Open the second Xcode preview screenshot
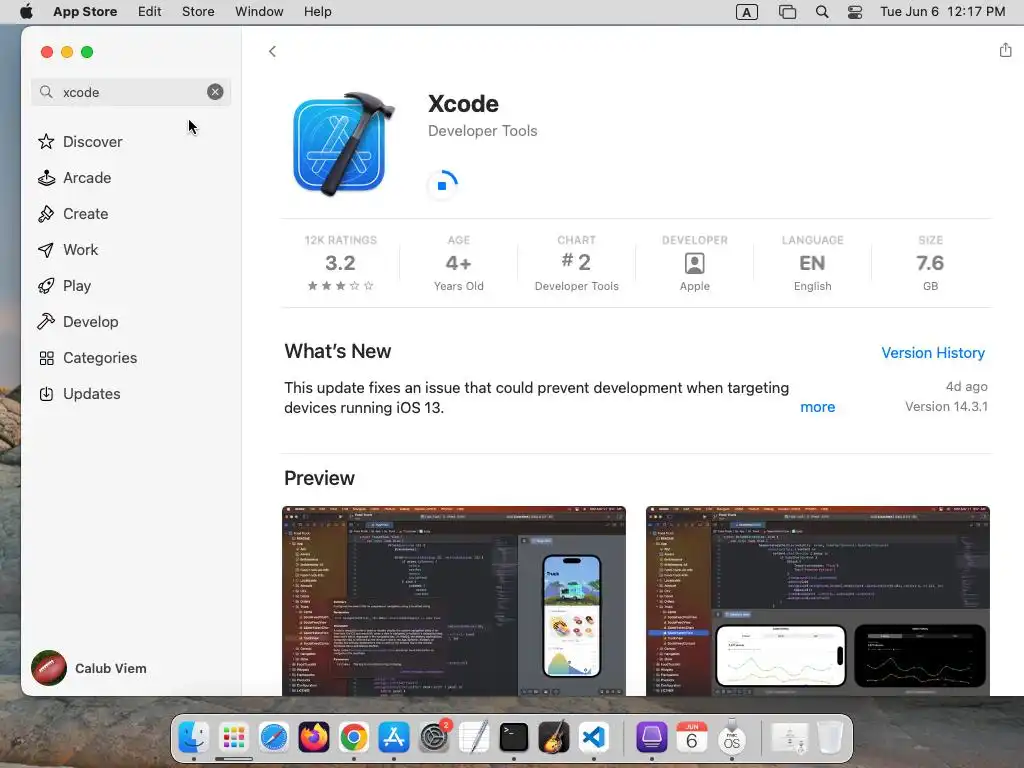 (818, 601)
